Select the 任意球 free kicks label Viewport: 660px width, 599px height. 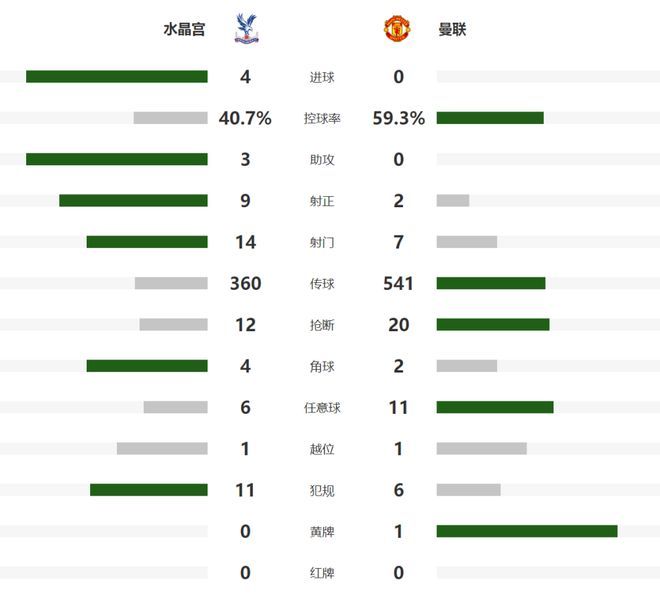point(322,407)
